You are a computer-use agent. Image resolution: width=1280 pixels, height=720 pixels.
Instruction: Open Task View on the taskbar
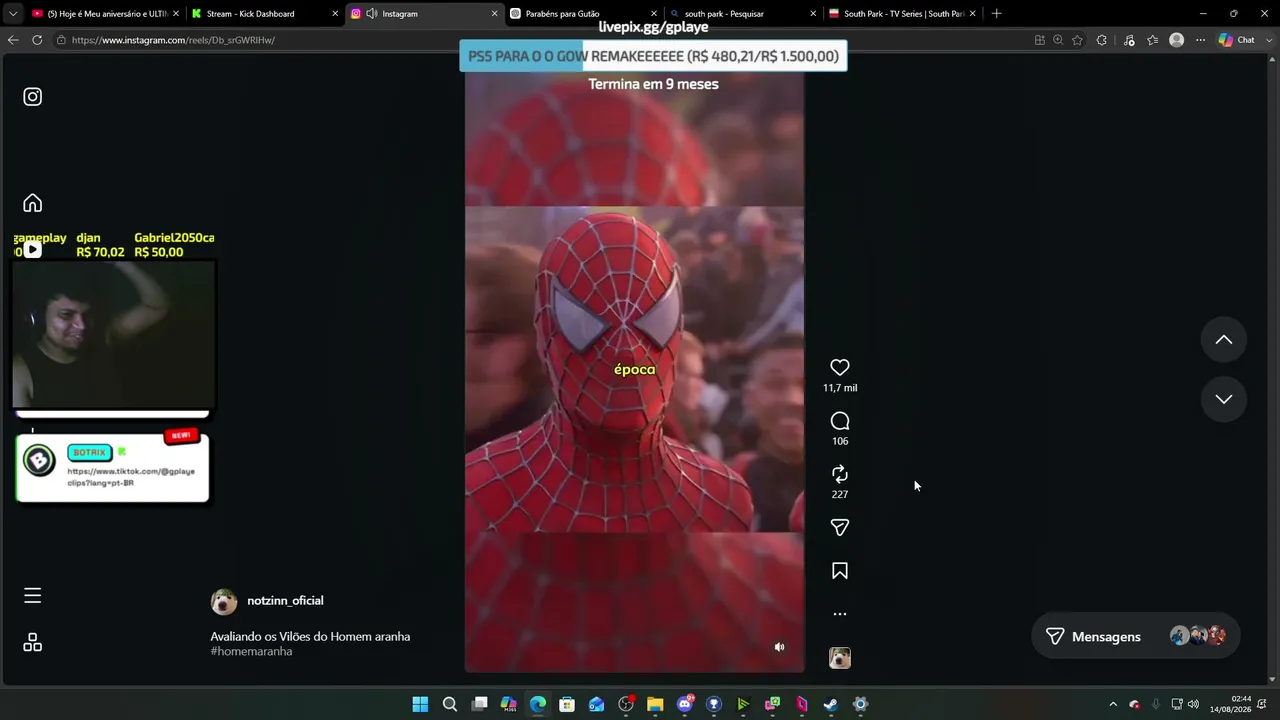tap(479, 704)
